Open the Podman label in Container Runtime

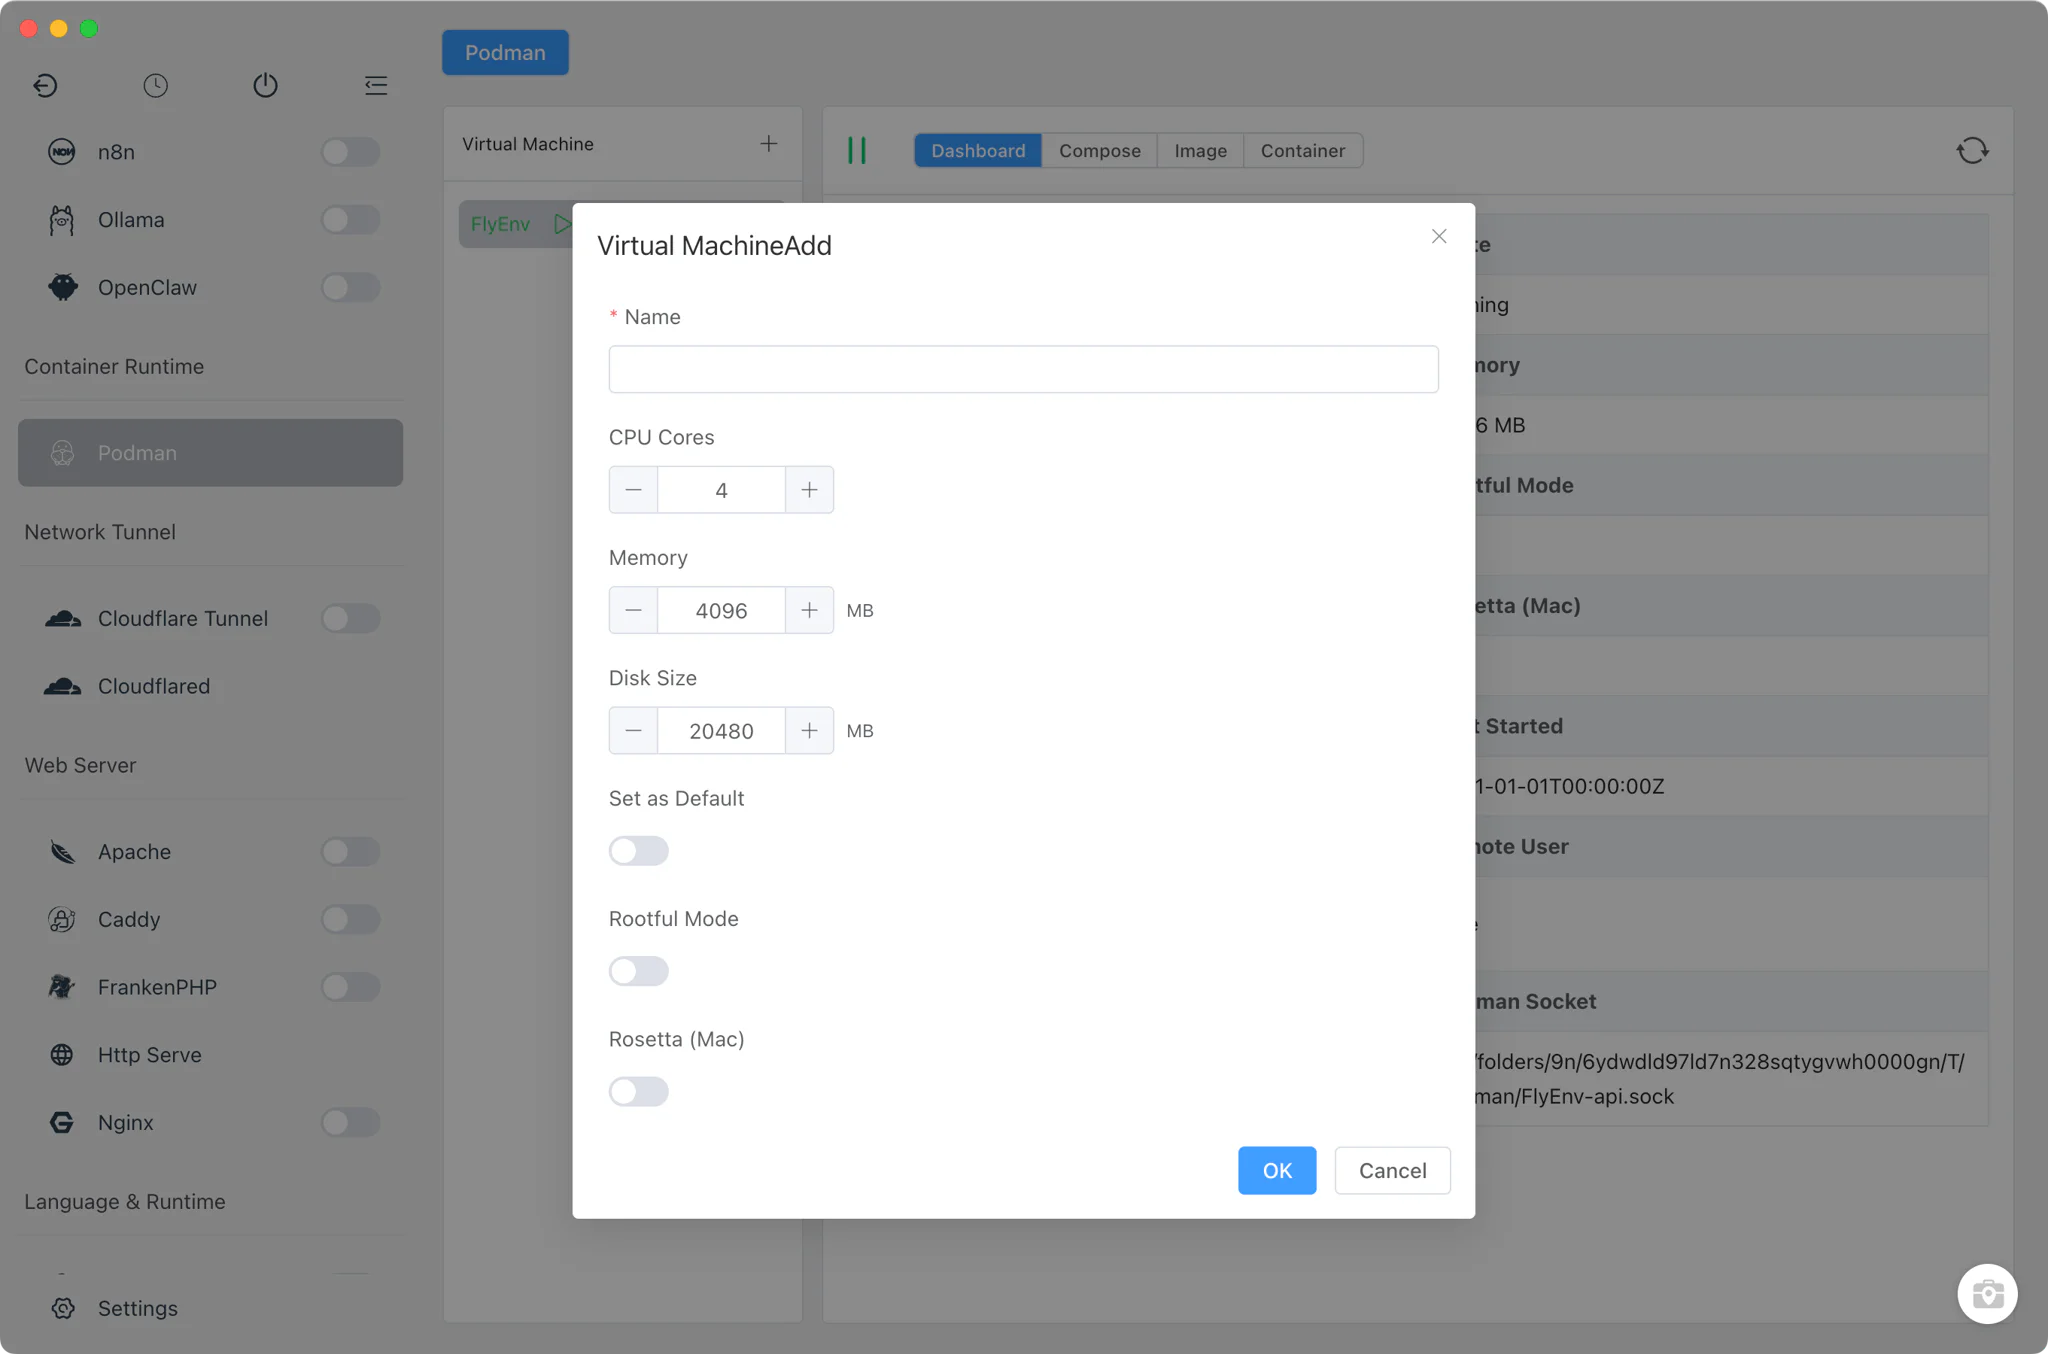click(137, 453)
